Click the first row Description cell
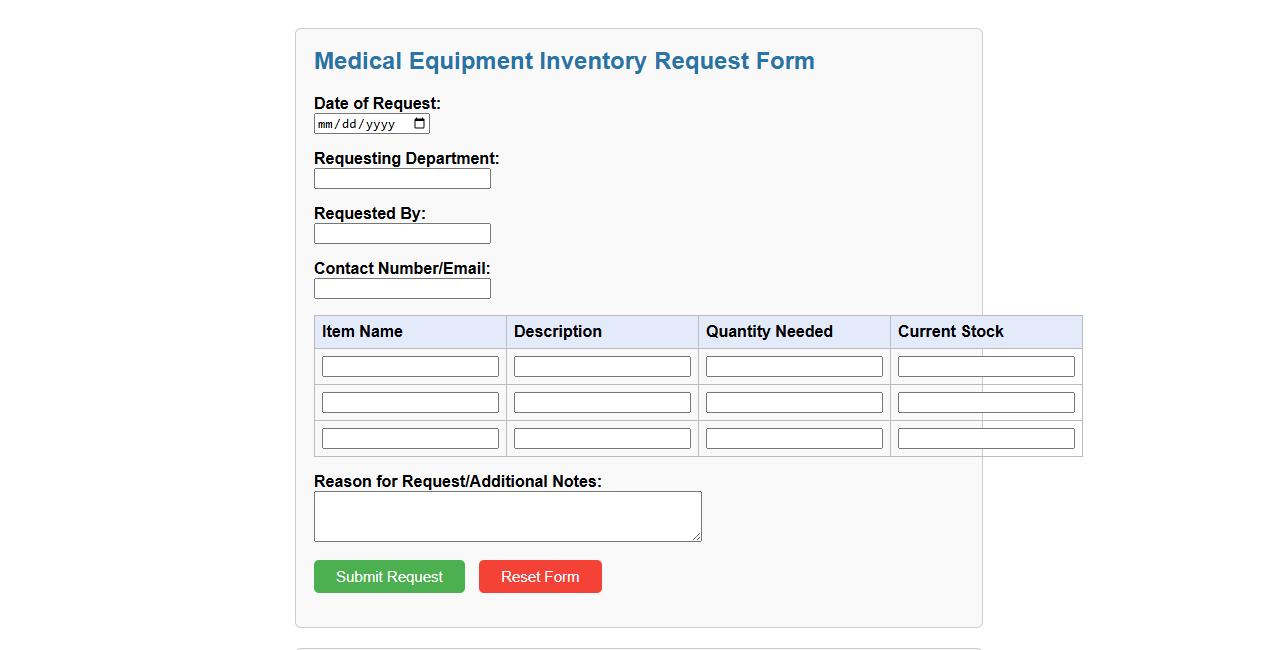The height and width of the screenshot is (650, 1278). [x=601, y=365]
